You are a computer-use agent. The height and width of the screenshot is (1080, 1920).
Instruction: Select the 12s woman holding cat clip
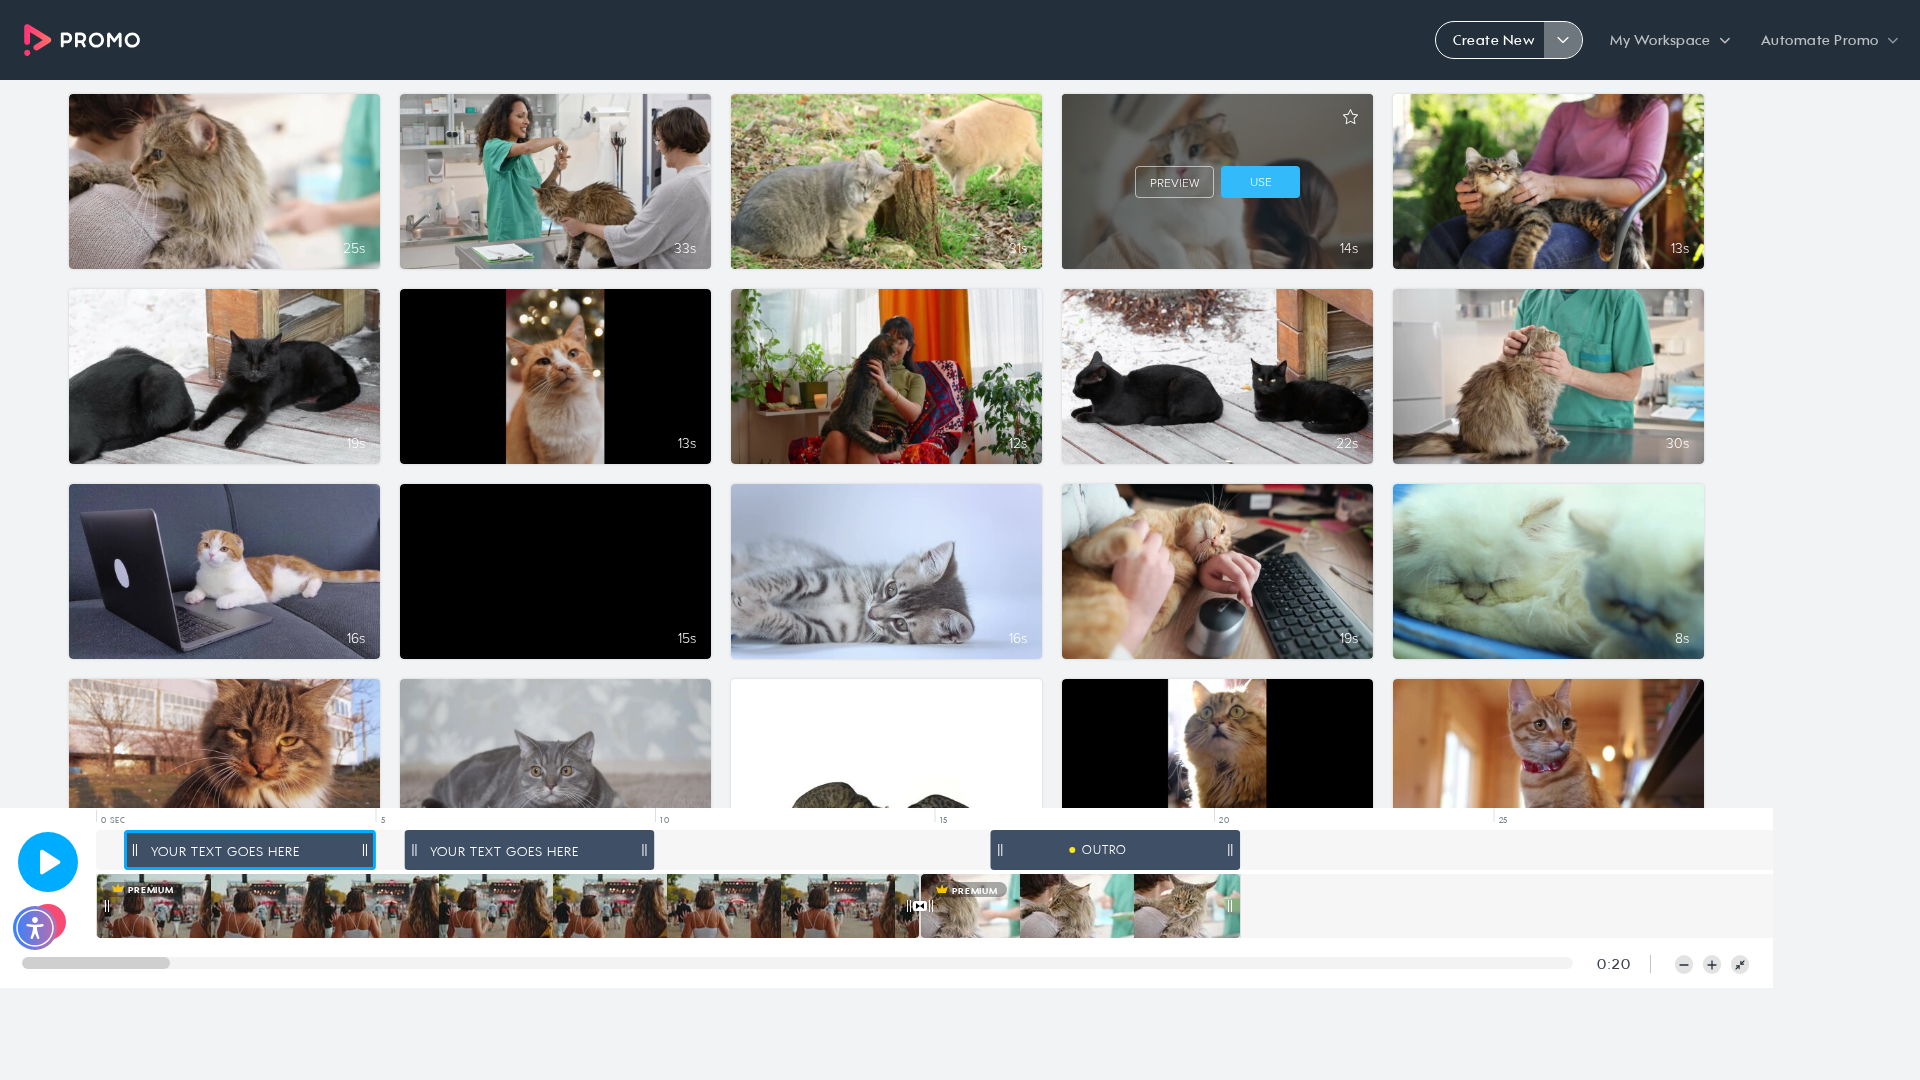tap(886, 376)
